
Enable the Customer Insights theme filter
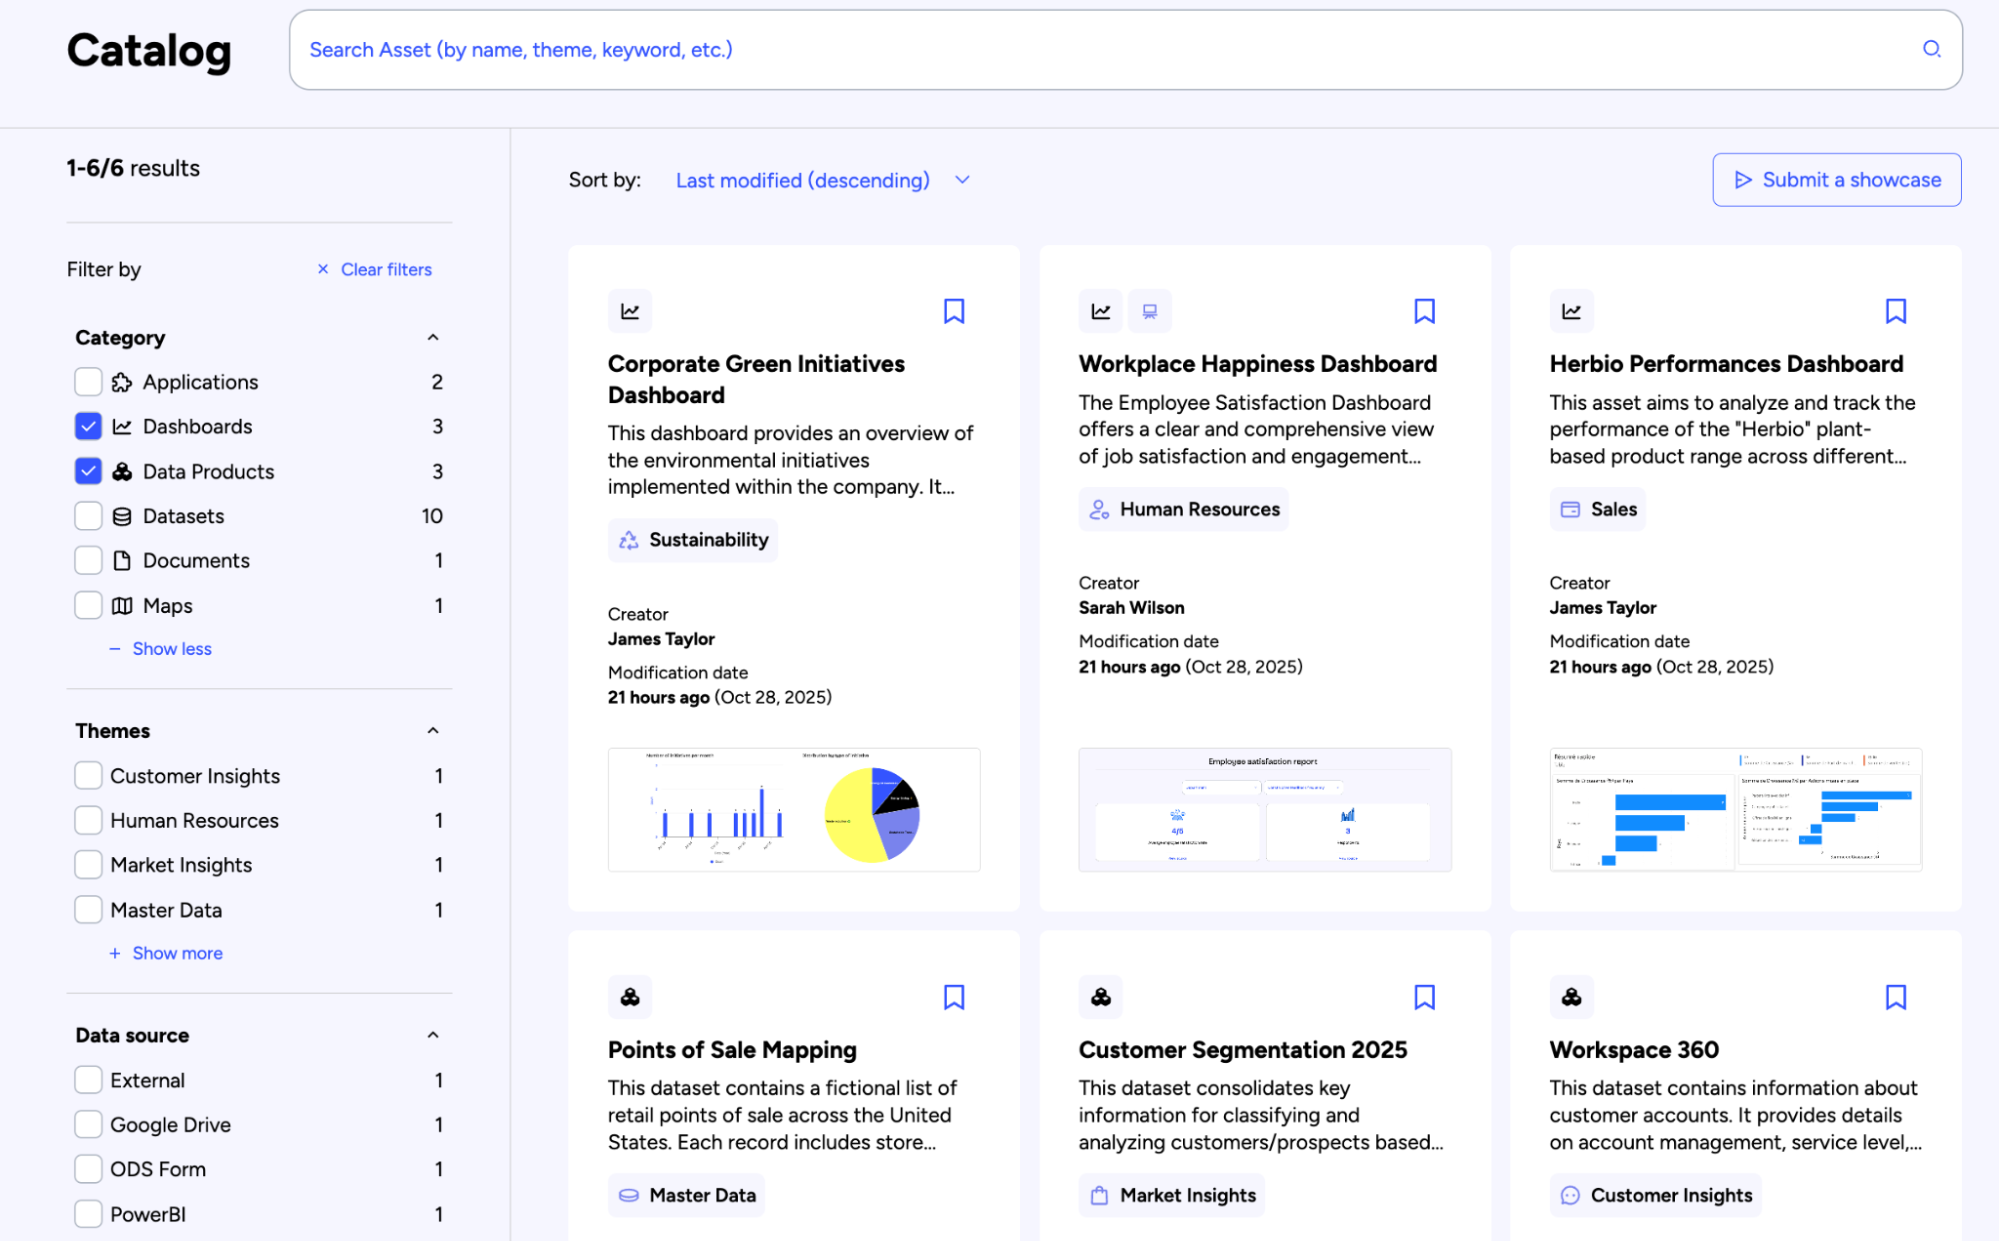(88, 775)
